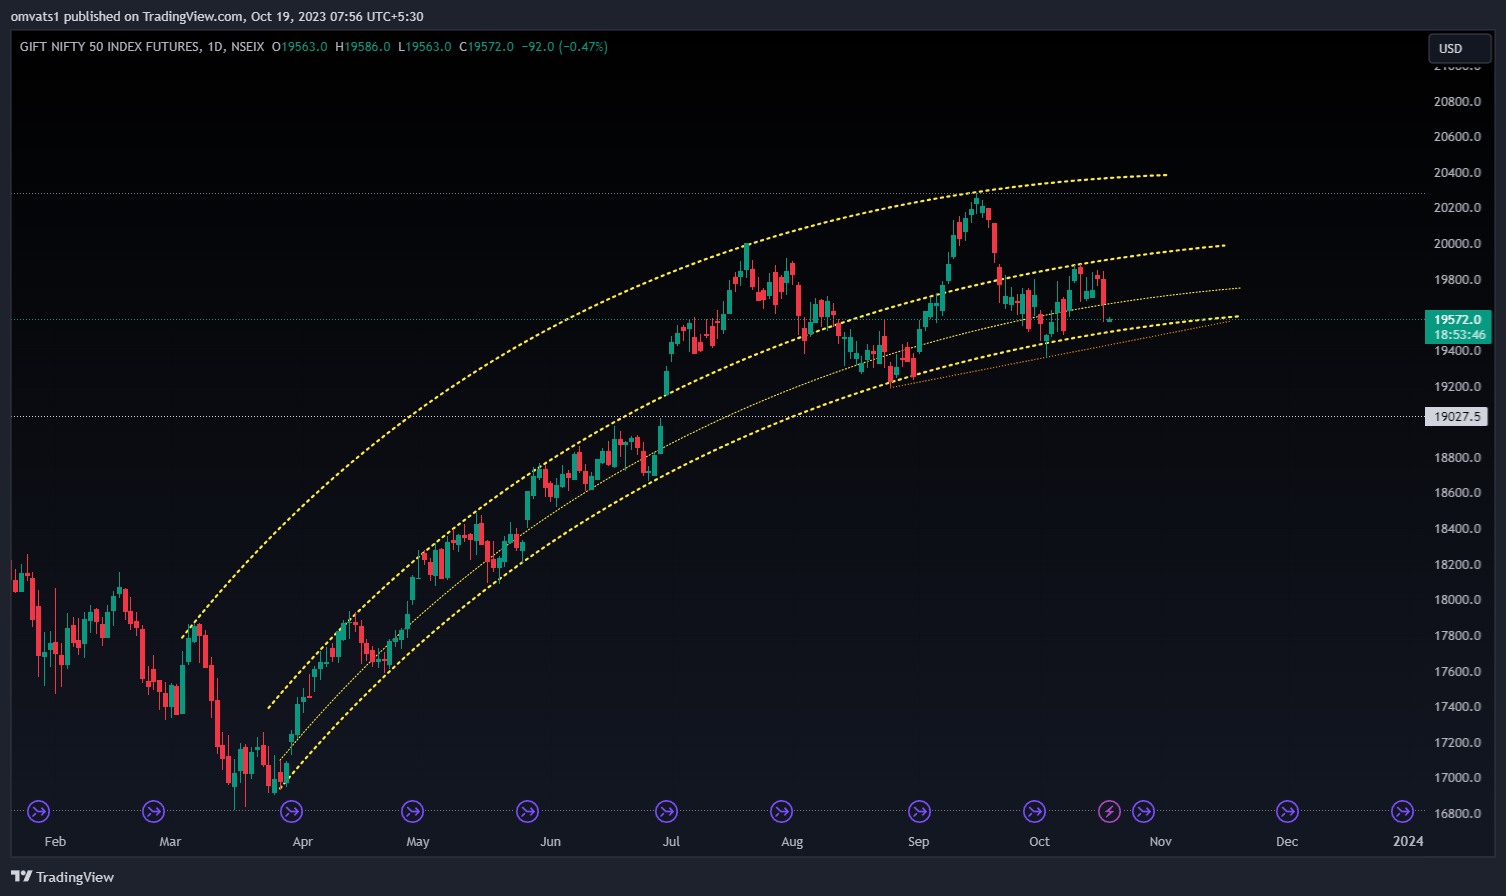Viewport: 1506px width, 896px height.
Task: Open the event marker icon above May
Action: coord(412,811)
